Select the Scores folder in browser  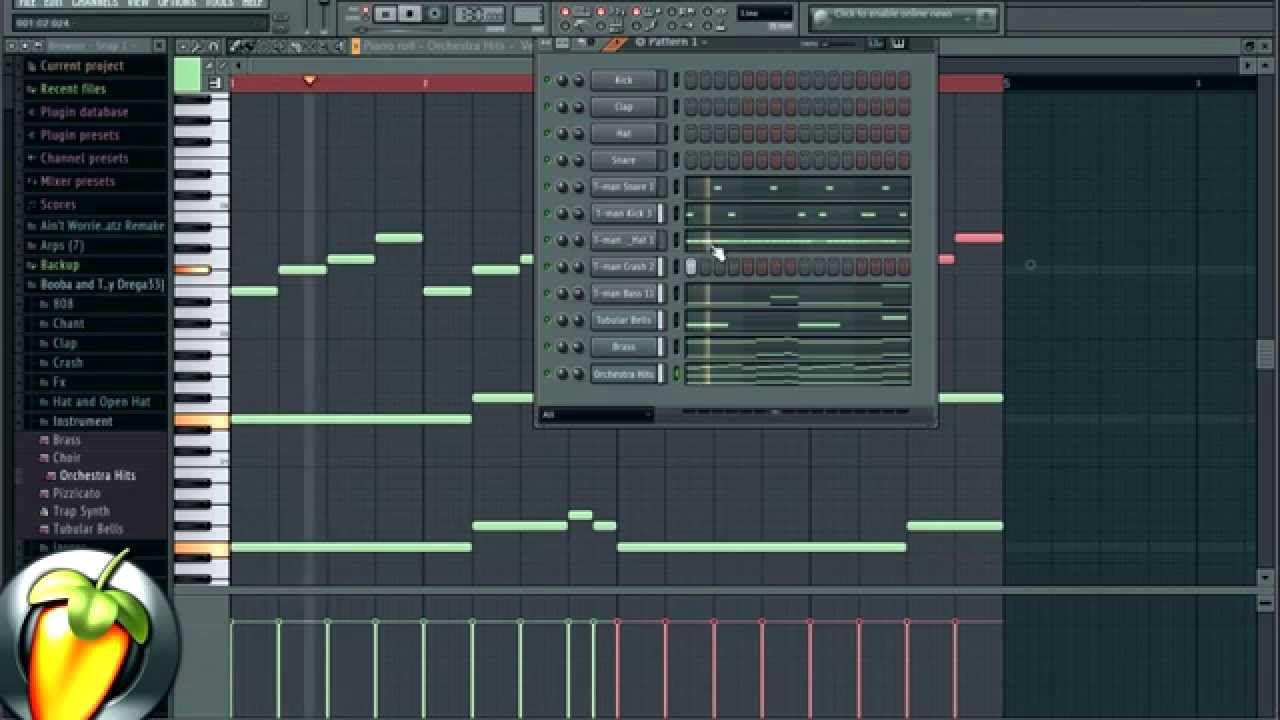point(58,204)
